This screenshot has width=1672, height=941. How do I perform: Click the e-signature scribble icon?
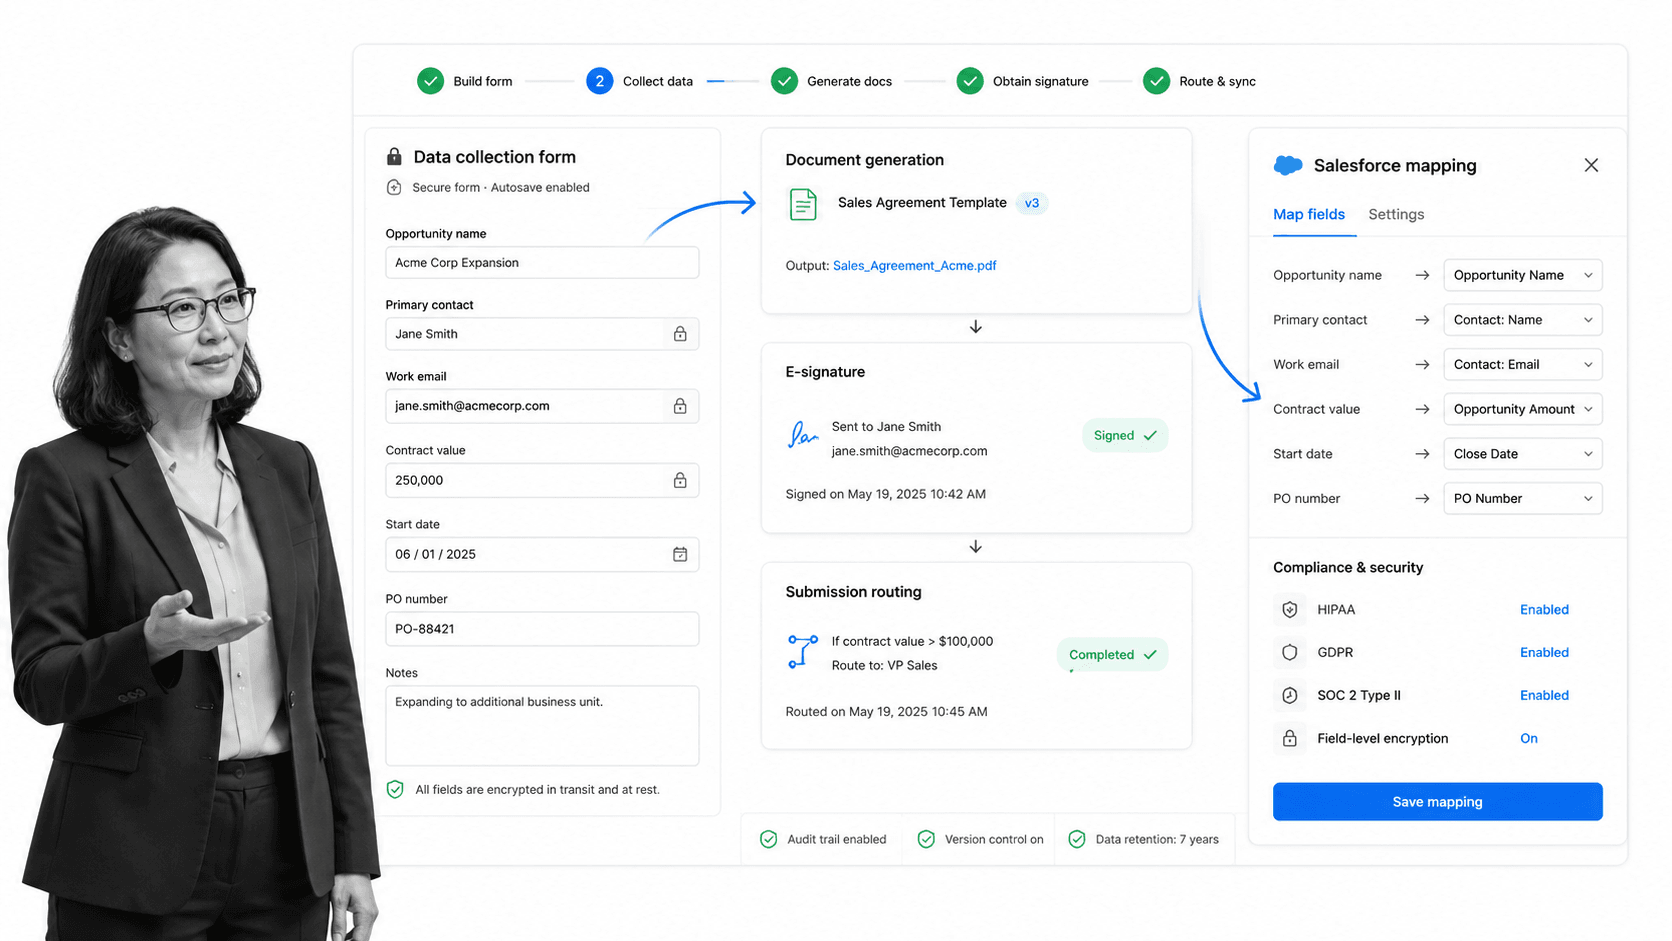coord(802,435)
